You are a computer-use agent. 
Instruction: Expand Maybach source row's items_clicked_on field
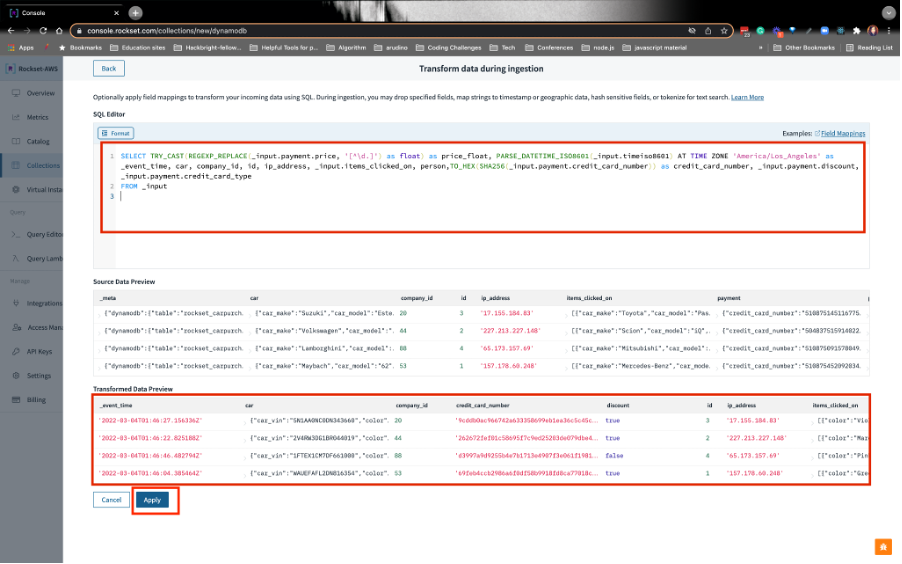tap(567, 366)
